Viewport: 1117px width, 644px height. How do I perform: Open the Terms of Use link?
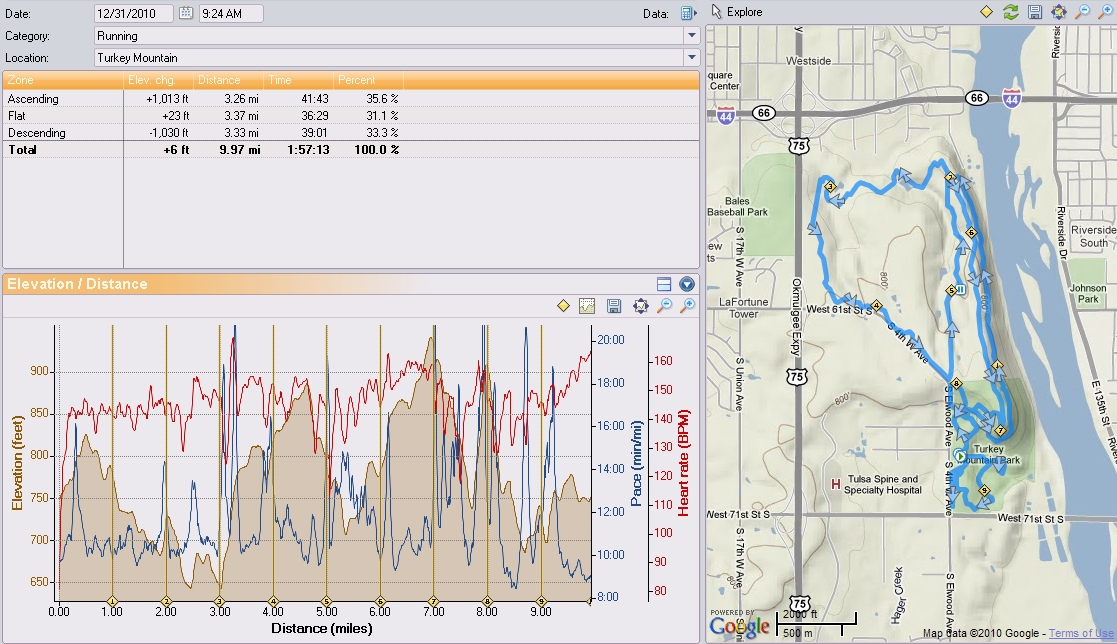pyautogui.click(x=1081, y=633)
